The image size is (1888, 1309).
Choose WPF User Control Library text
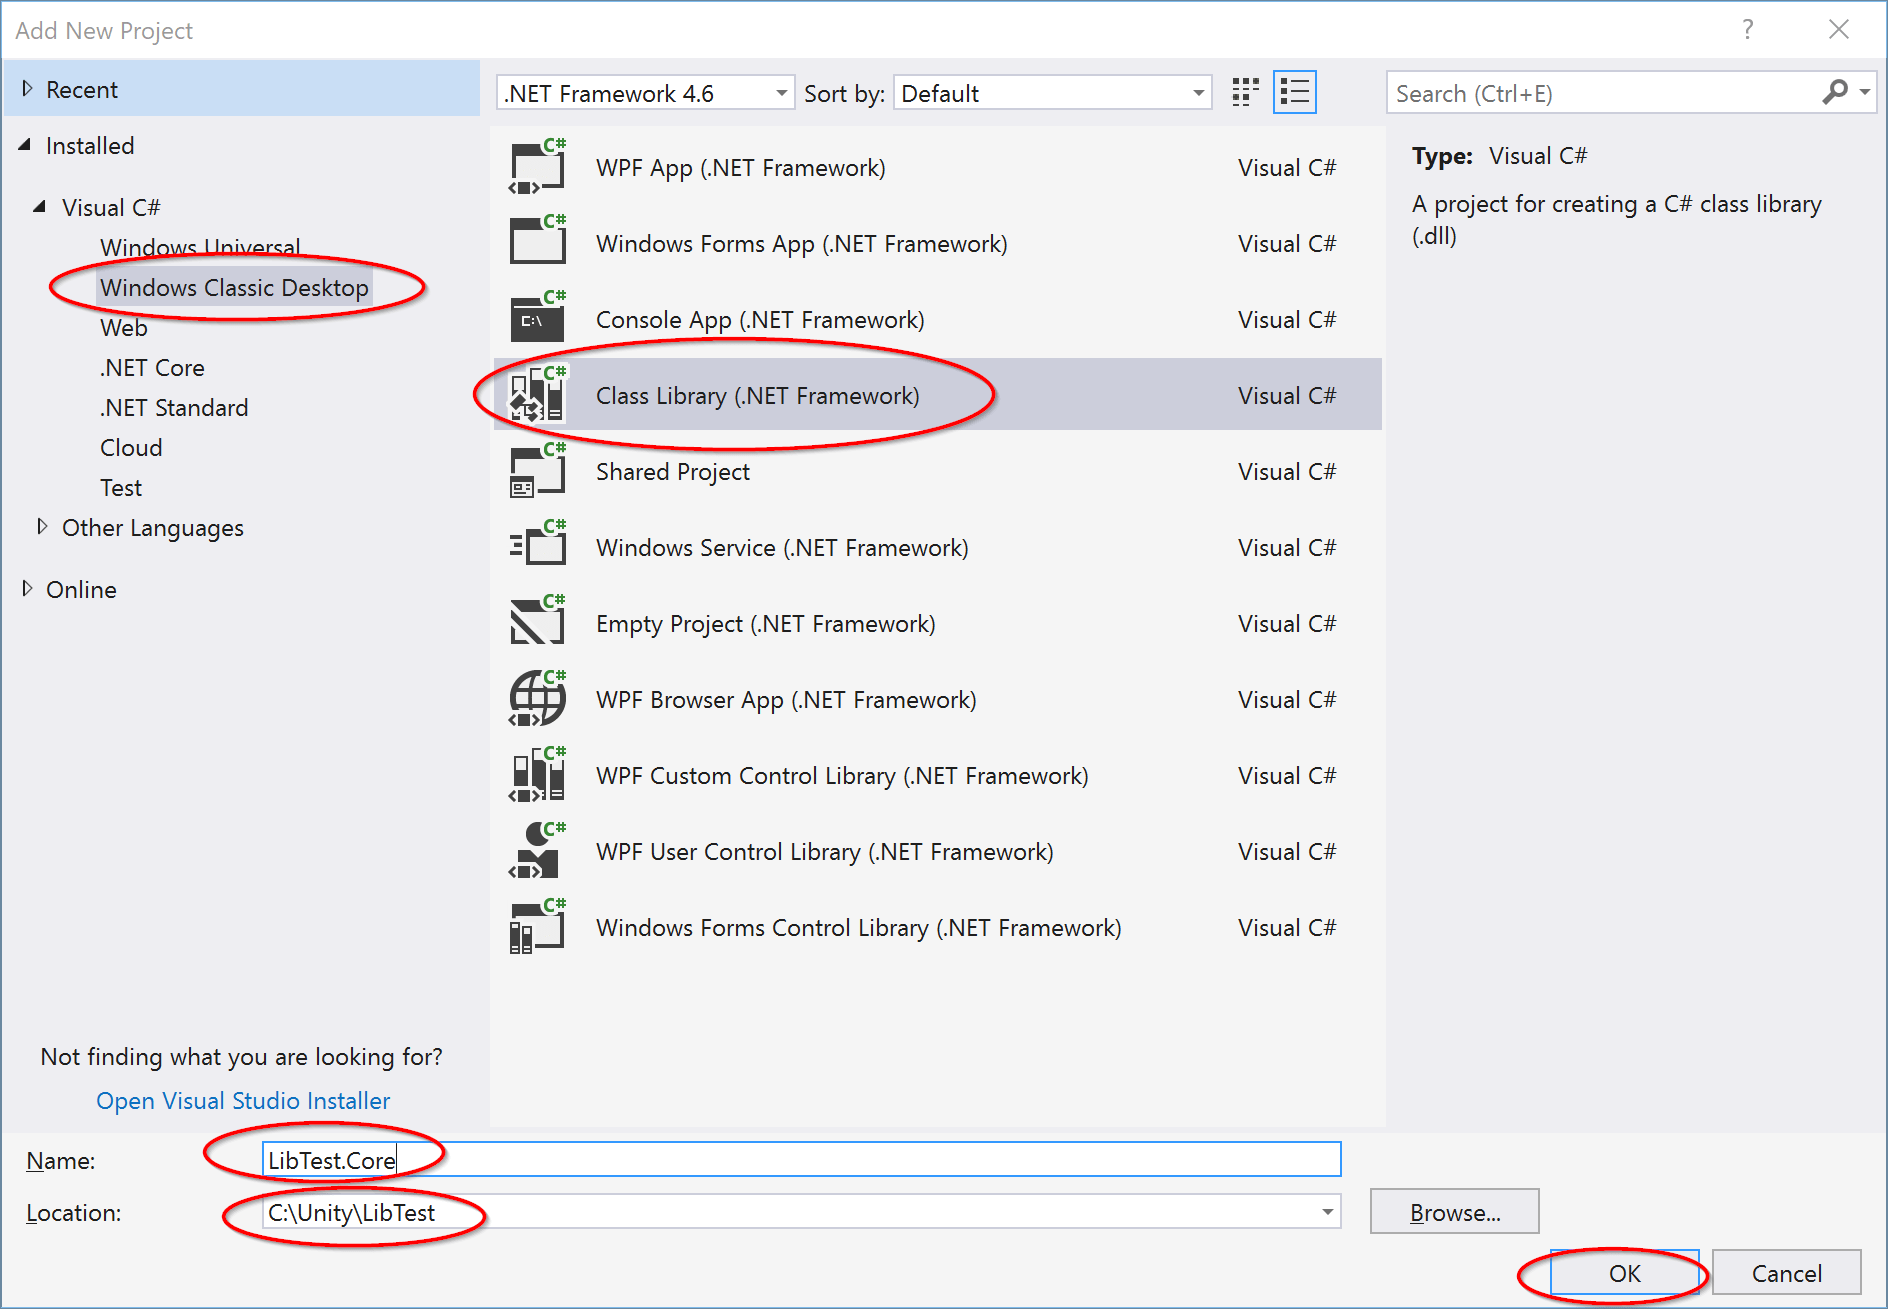tap(825, 852)
